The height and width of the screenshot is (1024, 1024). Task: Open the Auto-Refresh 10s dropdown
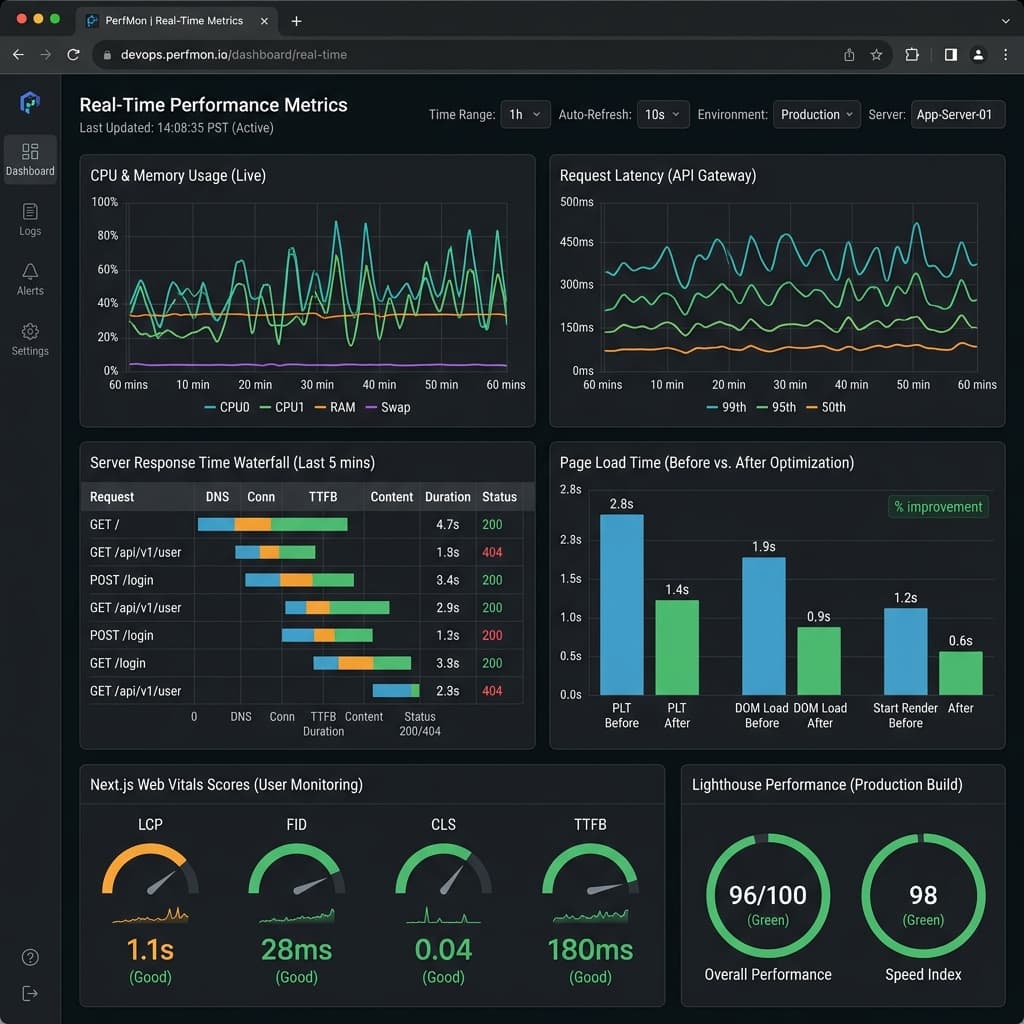662,114
